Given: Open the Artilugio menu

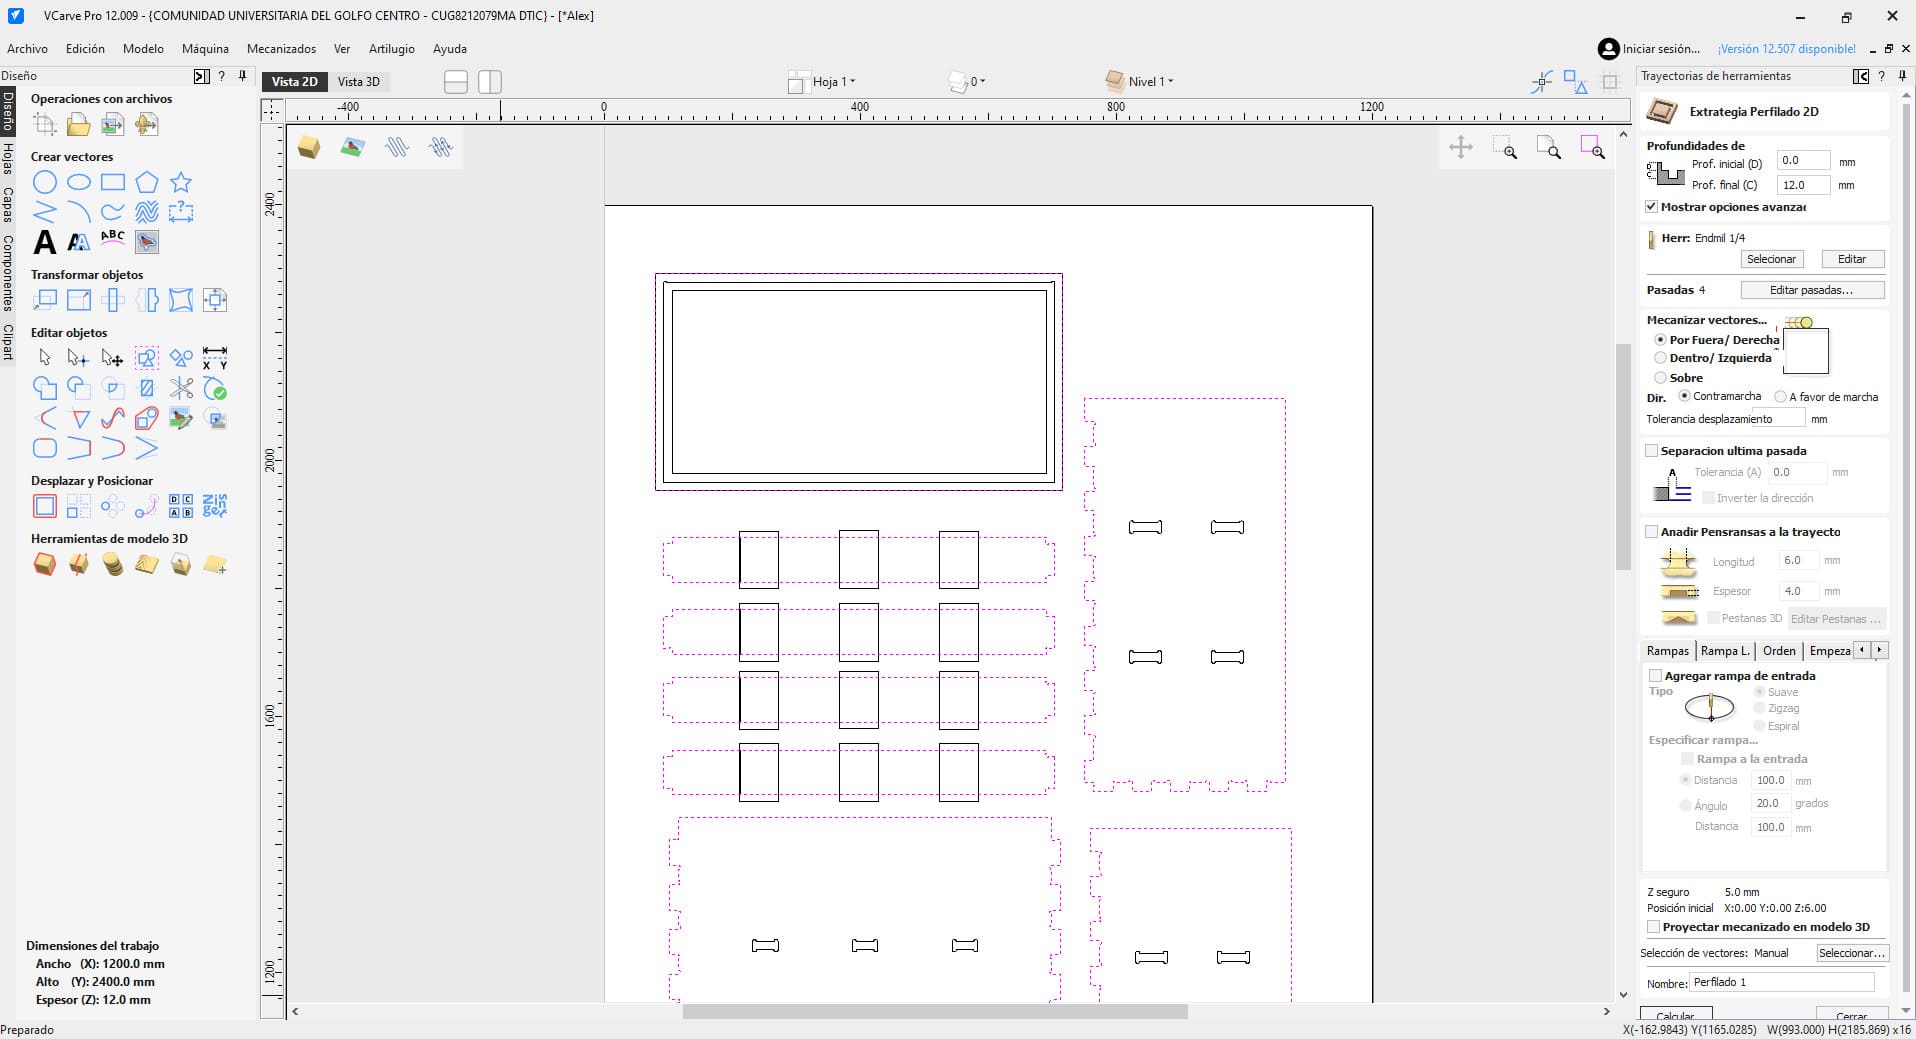Looking at the screenshot, I should [x=391, y=49].
